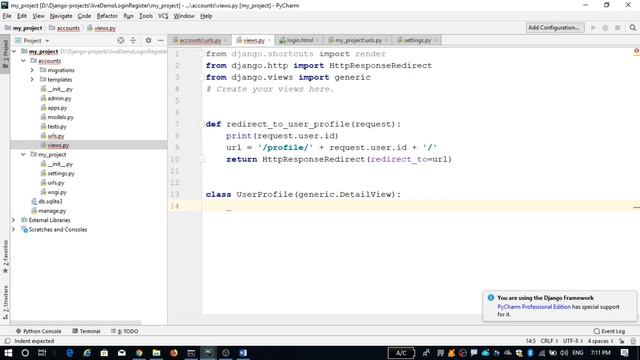Open Windows Start menu
This screenshot has height=360, width=640.
pos(8,353)
